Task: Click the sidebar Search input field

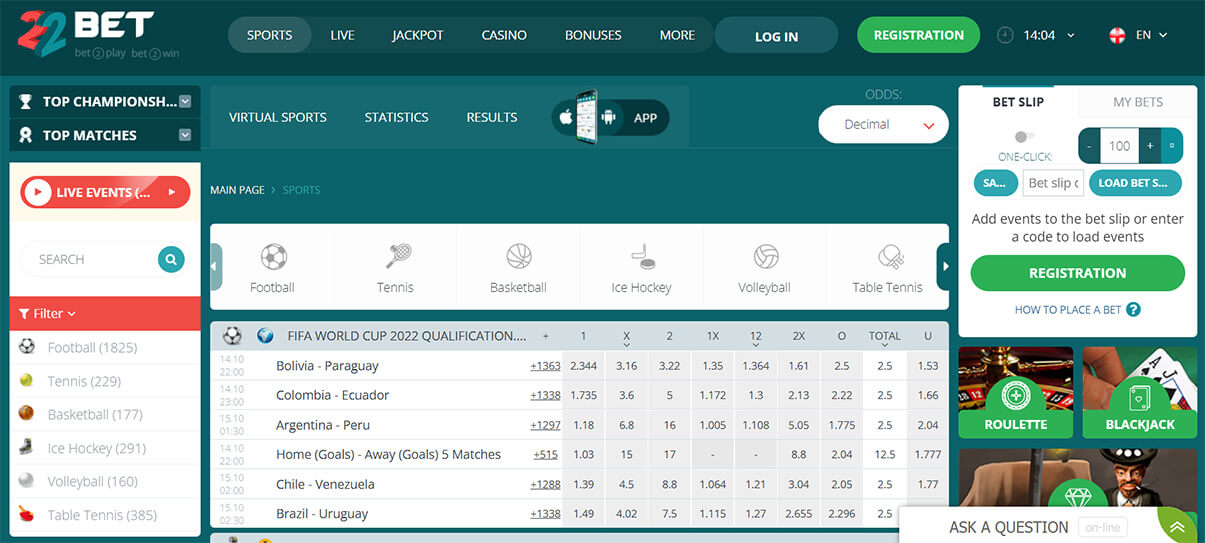Action: click(90, 259)
